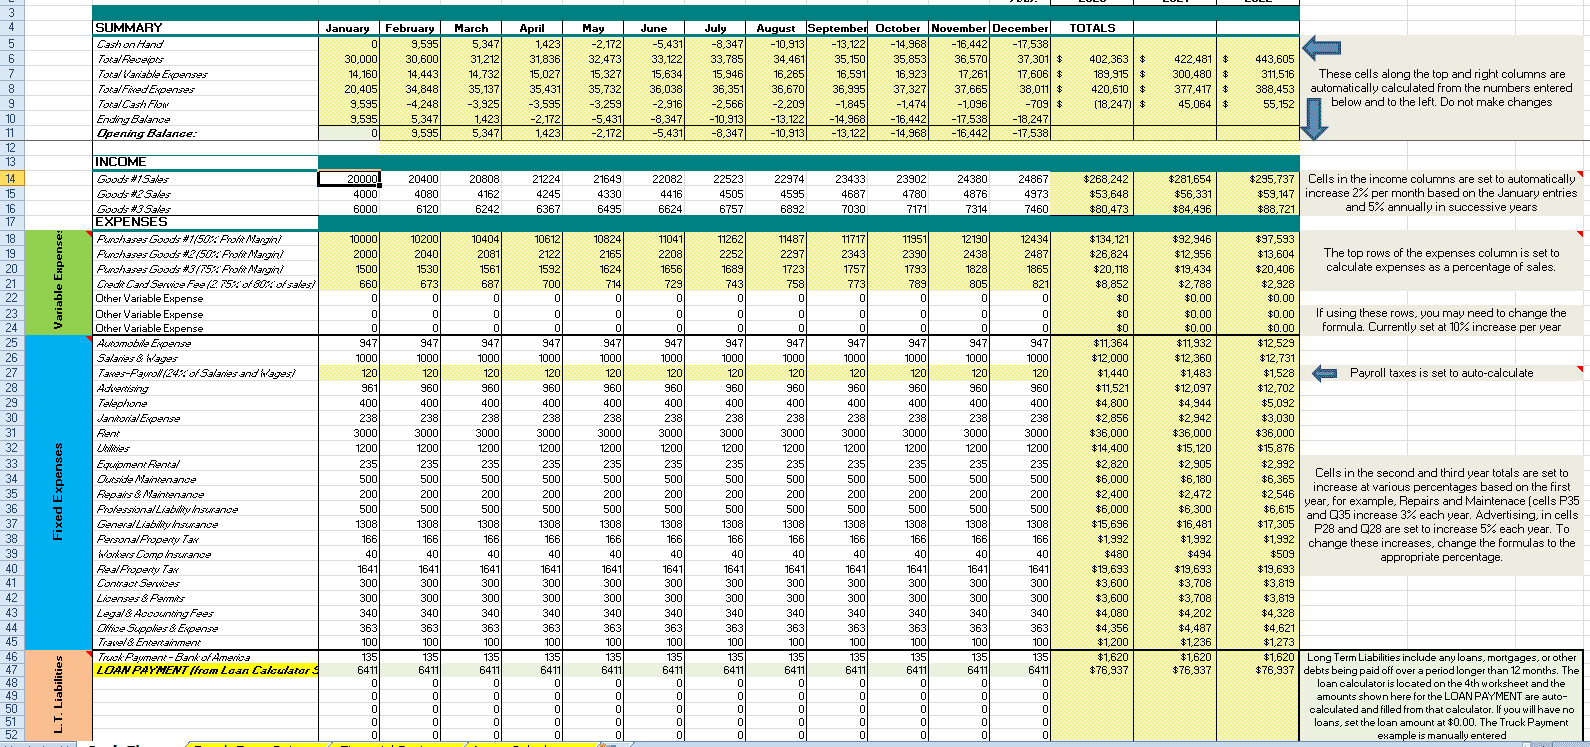Click the Office Supplies & Expense label

(157, 628)
